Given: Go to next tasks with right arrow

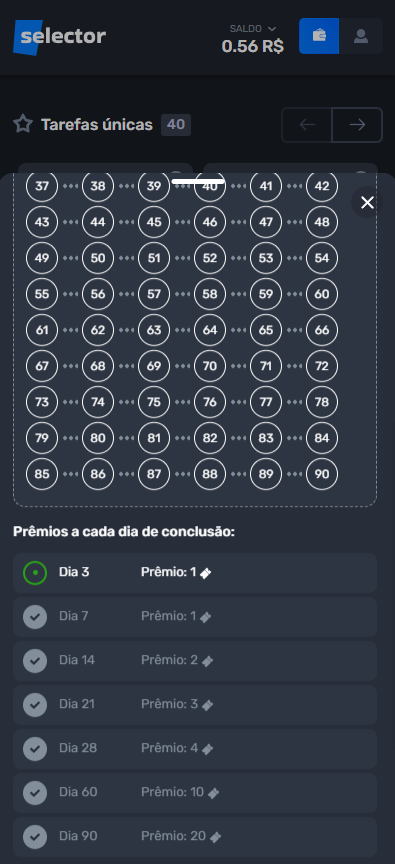Looking at the screenshot, I should pos(358,125).
